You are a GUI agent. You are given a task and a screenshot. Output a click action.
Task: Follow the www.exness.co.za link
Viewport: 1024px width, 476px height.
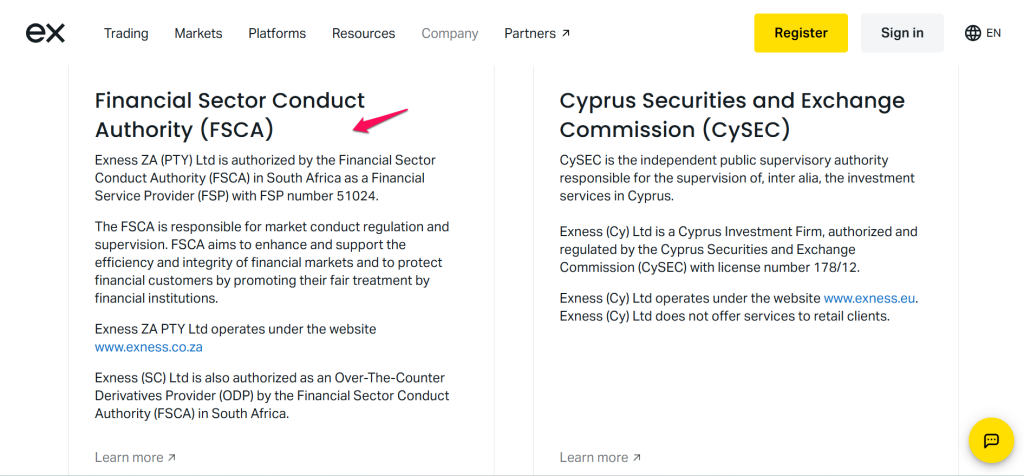click(149, 347)
